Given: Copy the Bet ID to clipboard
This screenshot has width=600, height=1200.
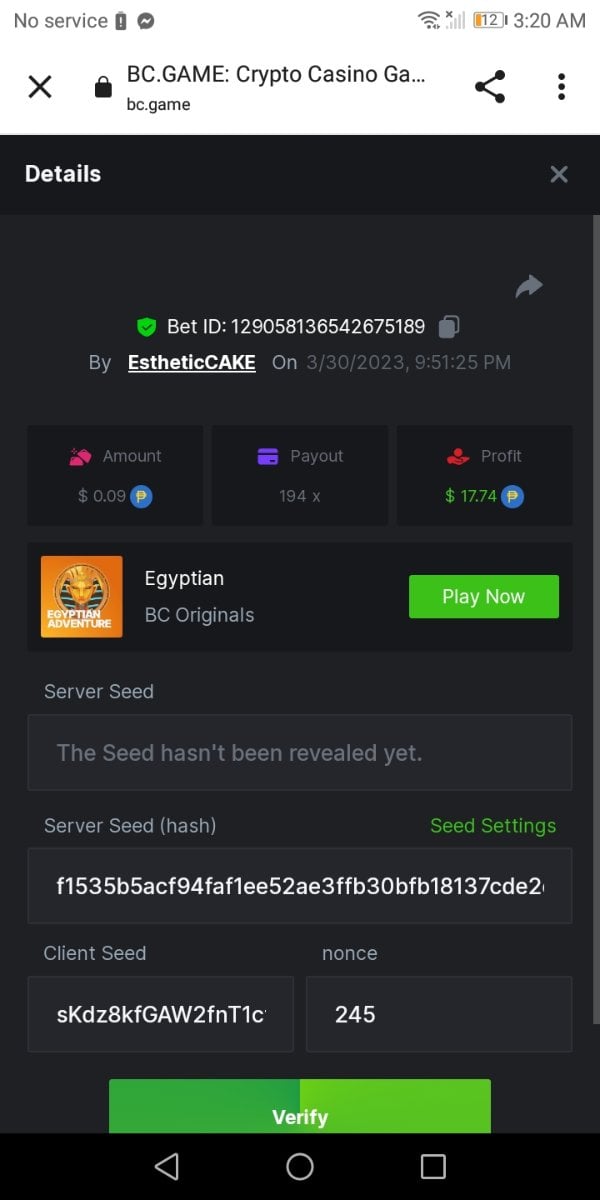Looking at the screenshot, I should pyautogui.click(x=450, y=327).
